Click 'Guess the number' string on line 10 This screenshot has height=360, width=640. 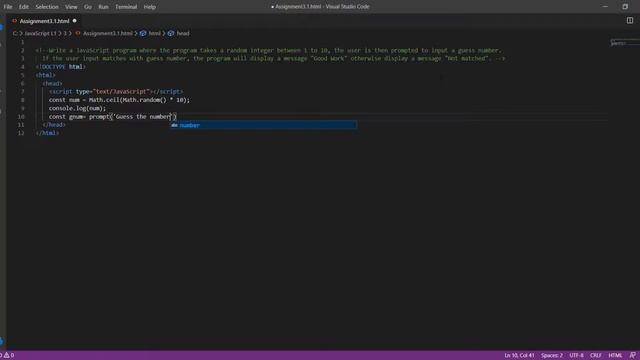pyautogui.click(x=142, y=117)
